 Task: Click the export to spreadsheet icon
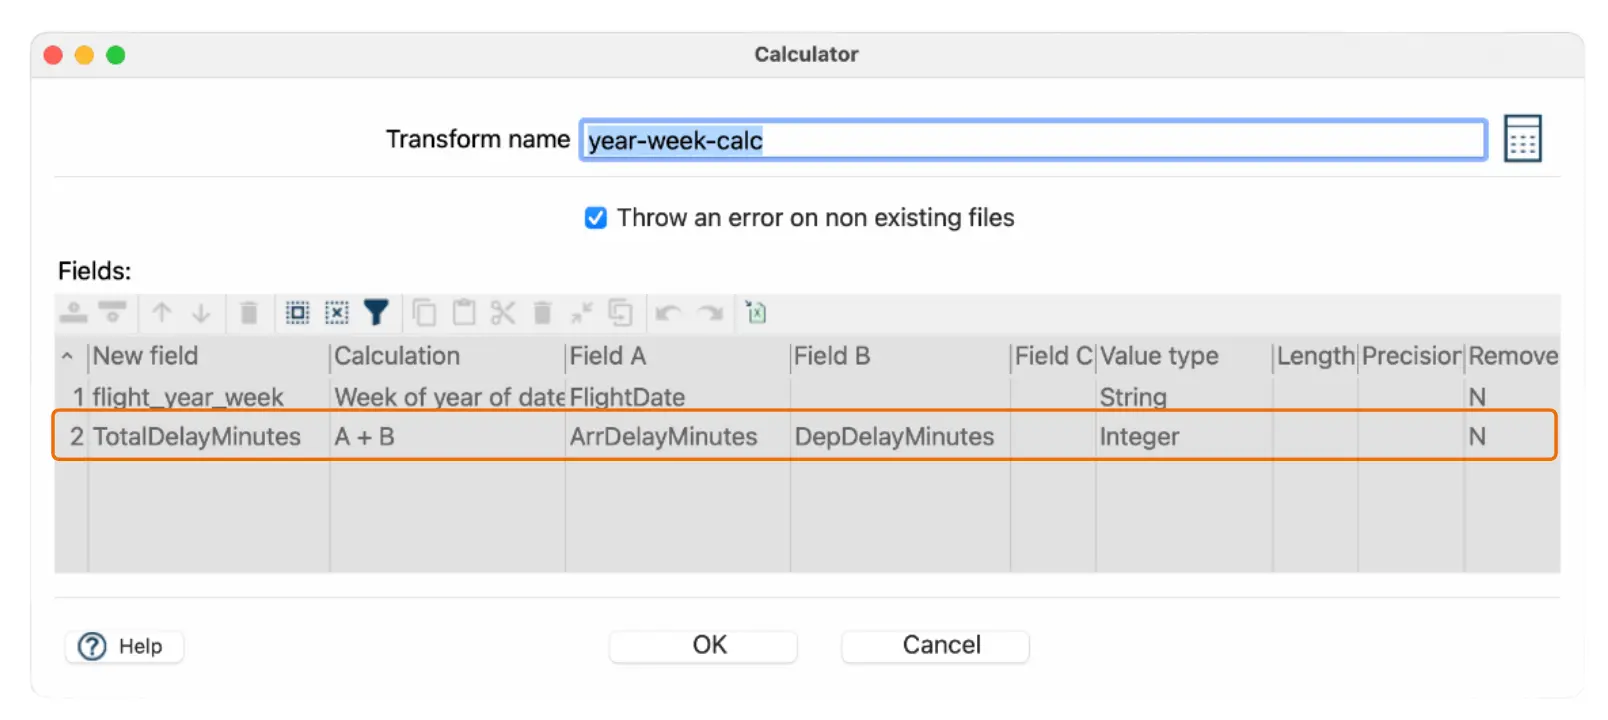[756, 313]
